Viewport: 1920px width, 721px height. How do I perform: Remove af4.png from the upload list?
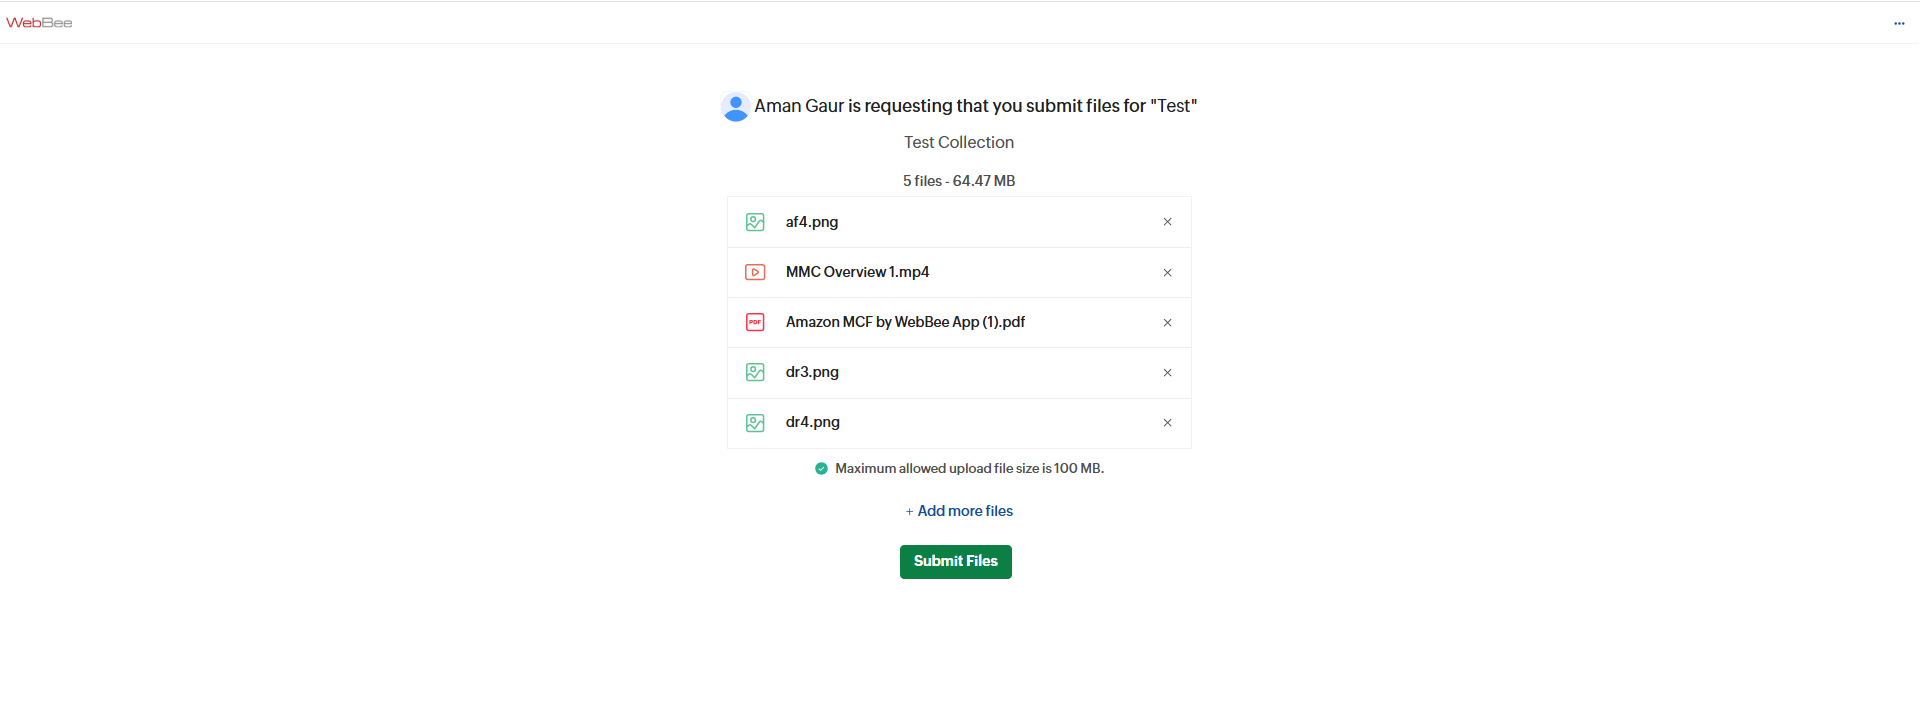click(1167, 222)
